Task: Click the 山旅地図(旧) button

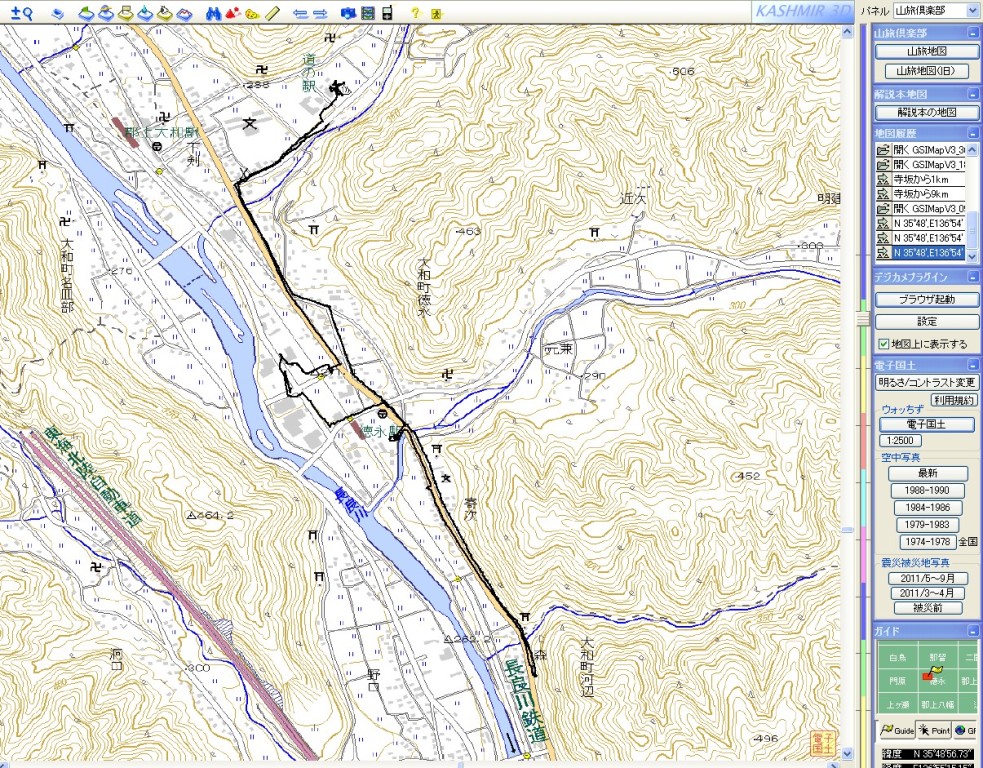Action: pos(927,71)
